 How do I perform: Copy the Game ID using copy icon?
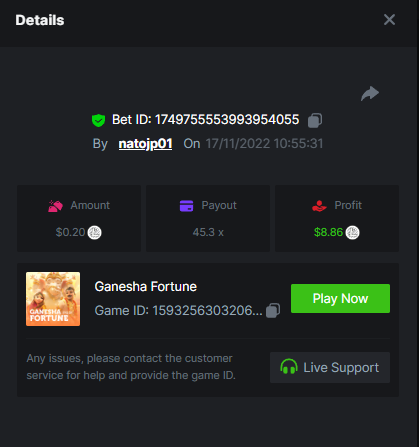click(x=273, y=310)
